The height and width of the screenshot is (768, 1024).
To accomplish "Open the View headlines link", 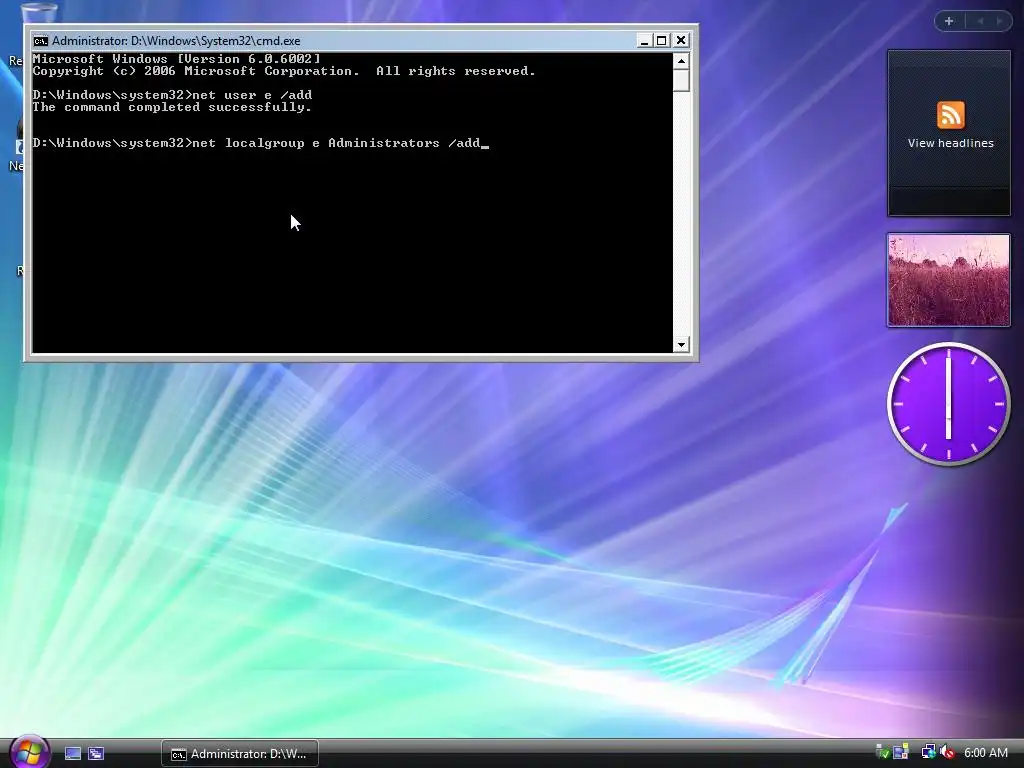I will click(950, 143).
